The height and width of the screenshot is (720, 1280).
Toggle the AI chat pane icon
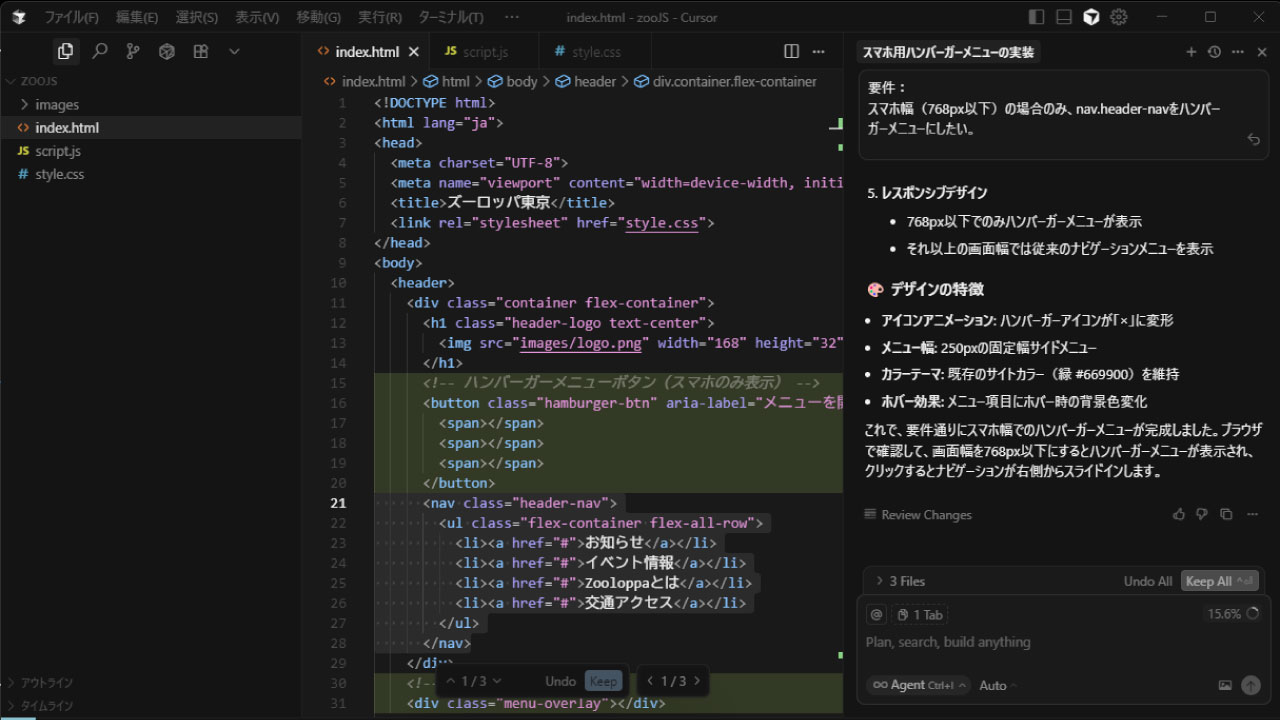tap(1091, 17)
